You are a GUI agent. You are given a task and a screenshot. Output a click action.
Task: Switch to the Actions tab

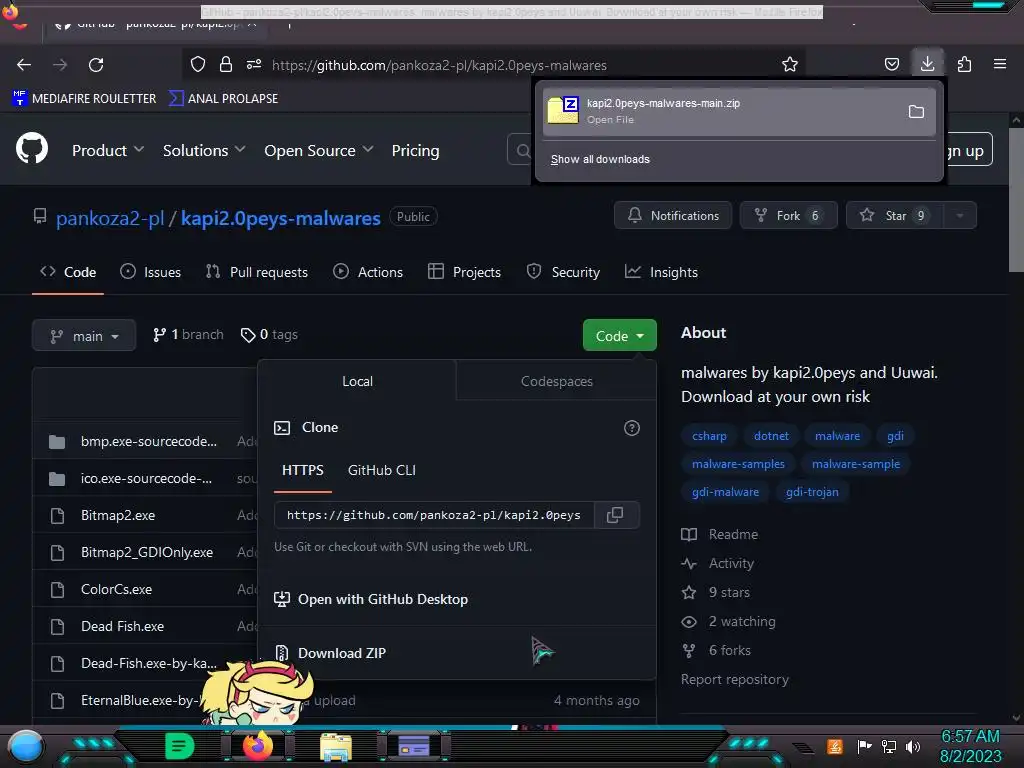tap(368, 272)
